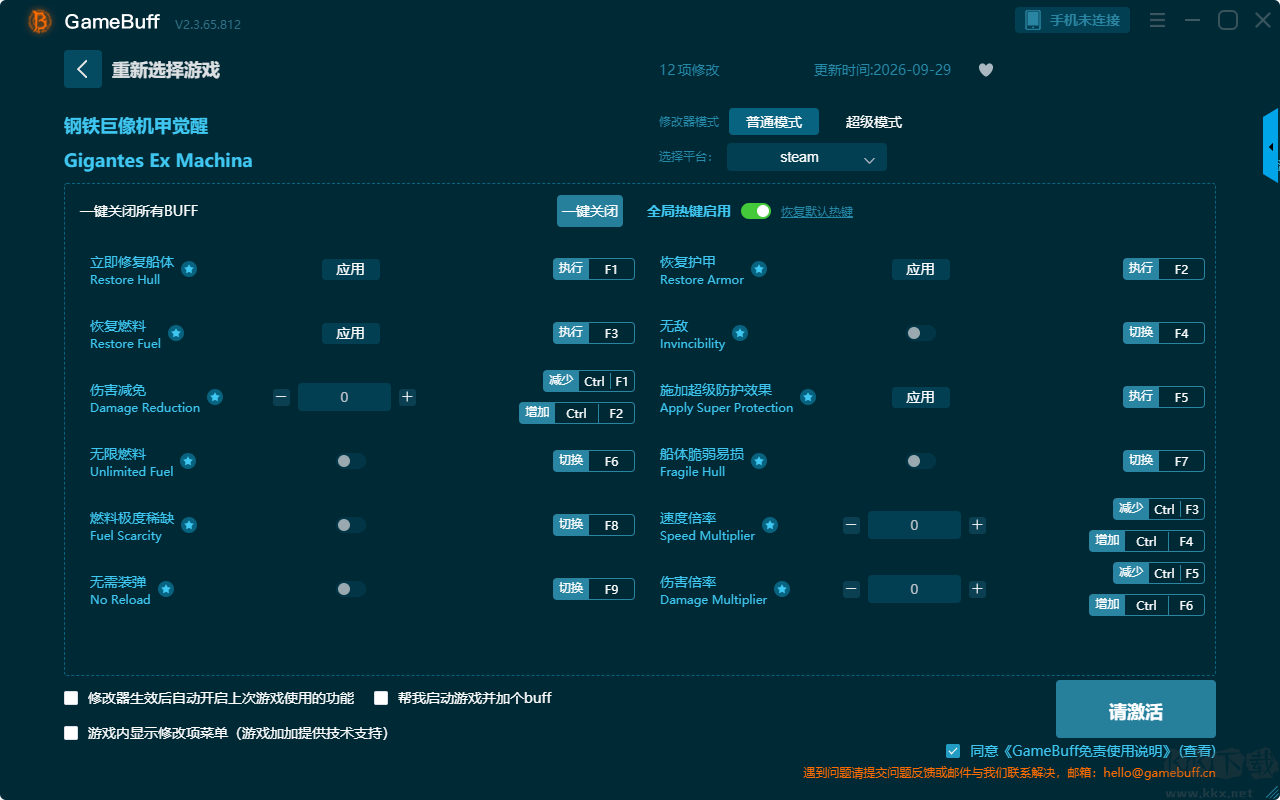
Task: Click the back arrow beside 重新选择游戏
Action: (83, 69)
